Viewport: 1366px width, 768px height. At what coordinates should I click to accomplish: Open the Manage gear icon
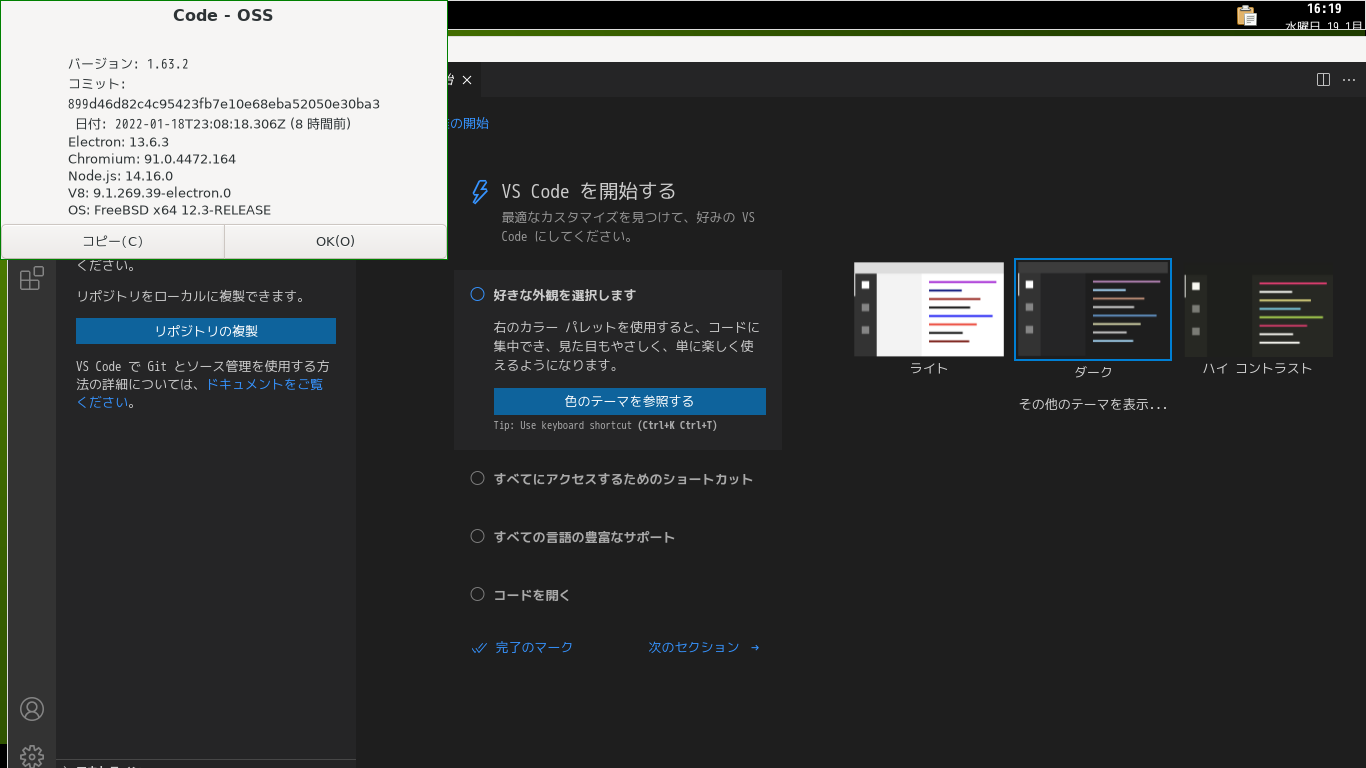pyautogui.click(x=32, y=756)
